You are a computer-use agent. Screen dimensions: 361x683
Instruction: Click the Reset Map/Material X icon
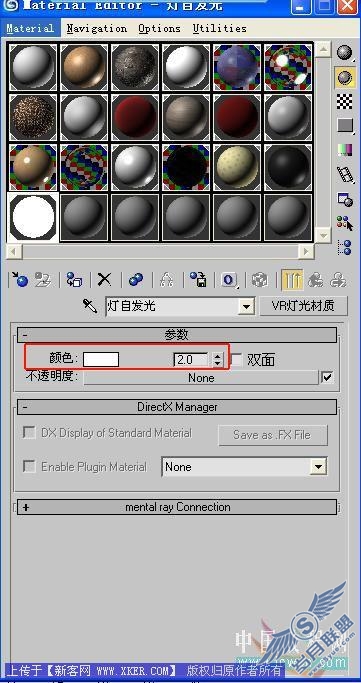104,279
